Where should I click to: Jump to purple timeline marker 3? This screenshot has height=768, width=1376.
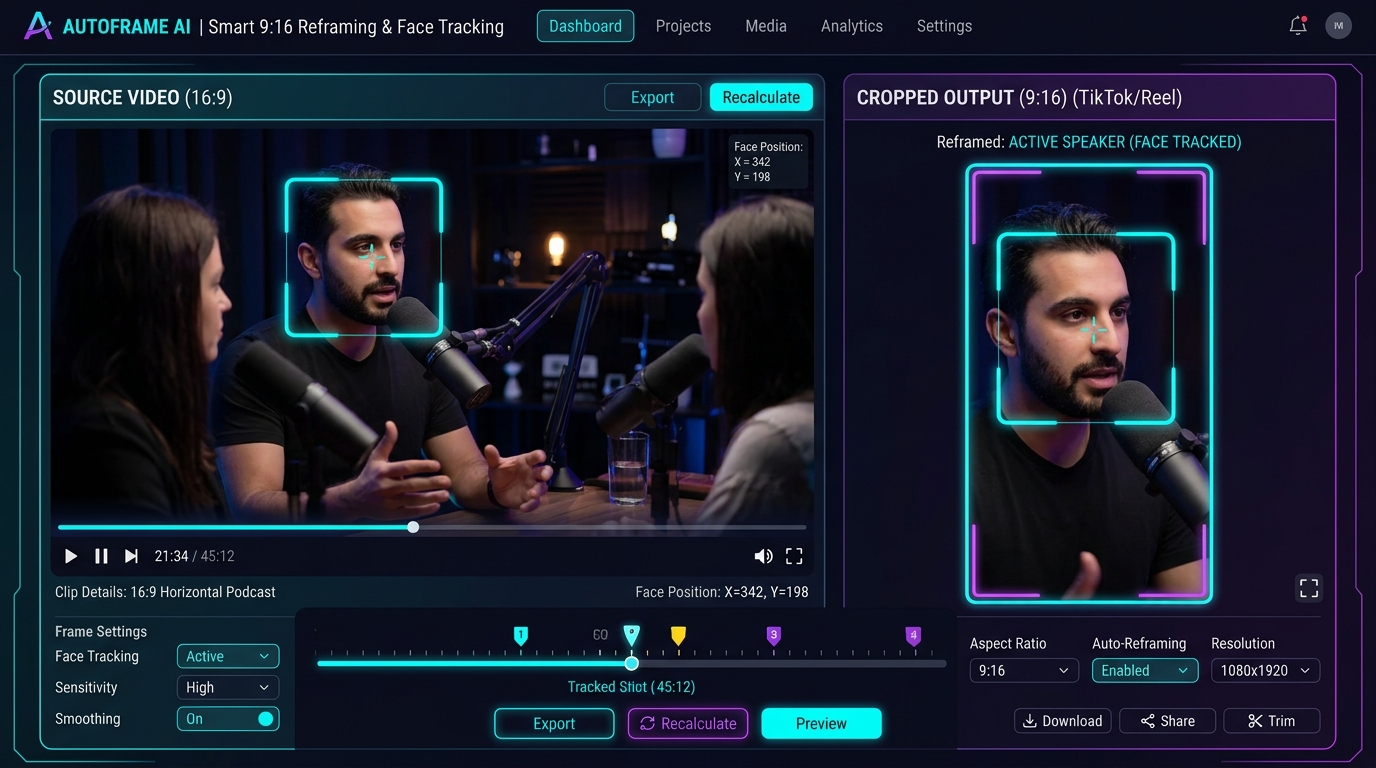(773, 636)
